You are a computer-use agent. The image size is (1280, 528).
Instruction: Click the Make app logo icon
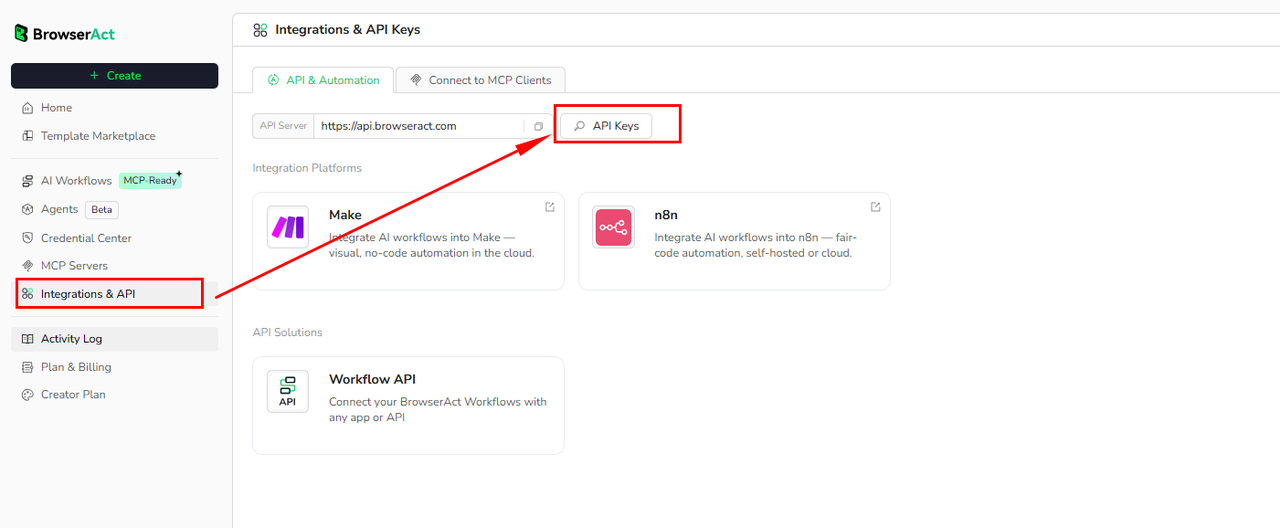pos(288,227)
